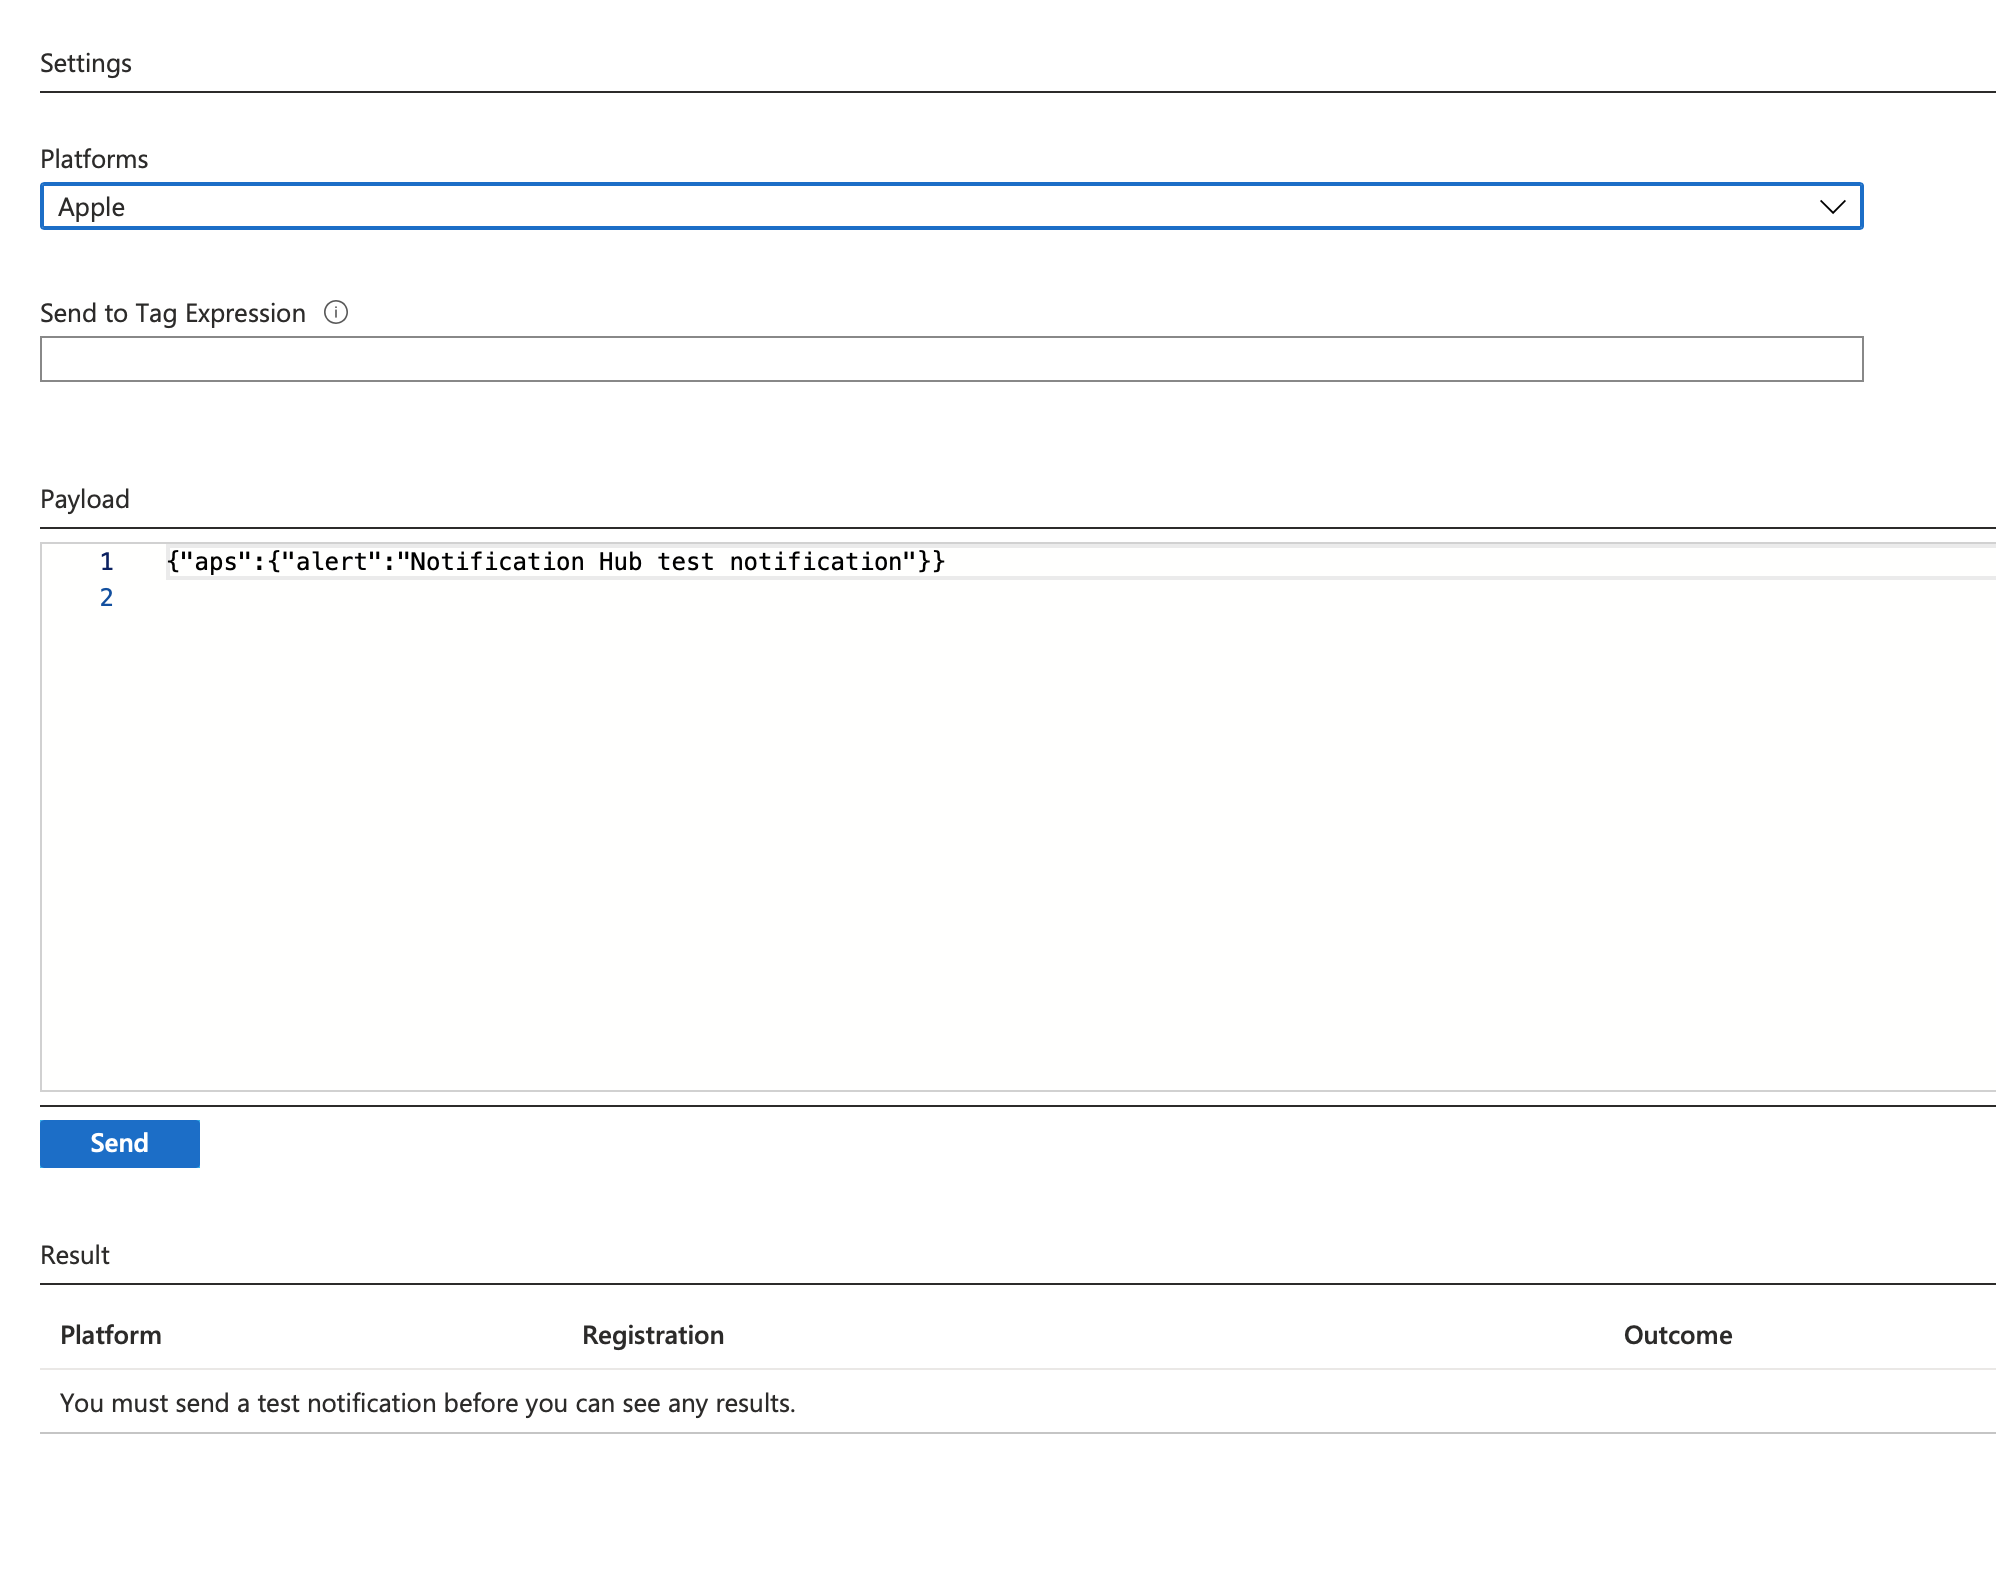
Task: Click the Platforms dropdown chevron arrow
Action: pos(1831,207)
